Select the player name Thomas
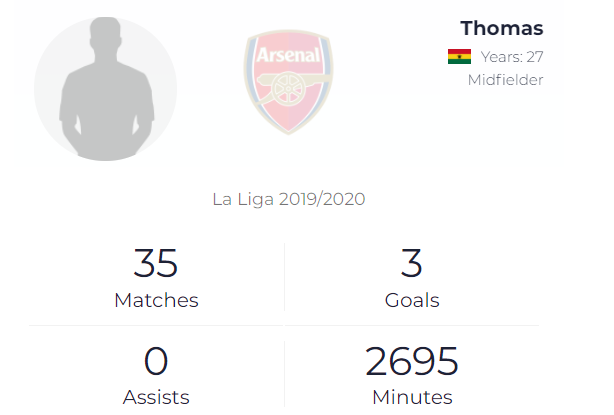 coord(502,27)
